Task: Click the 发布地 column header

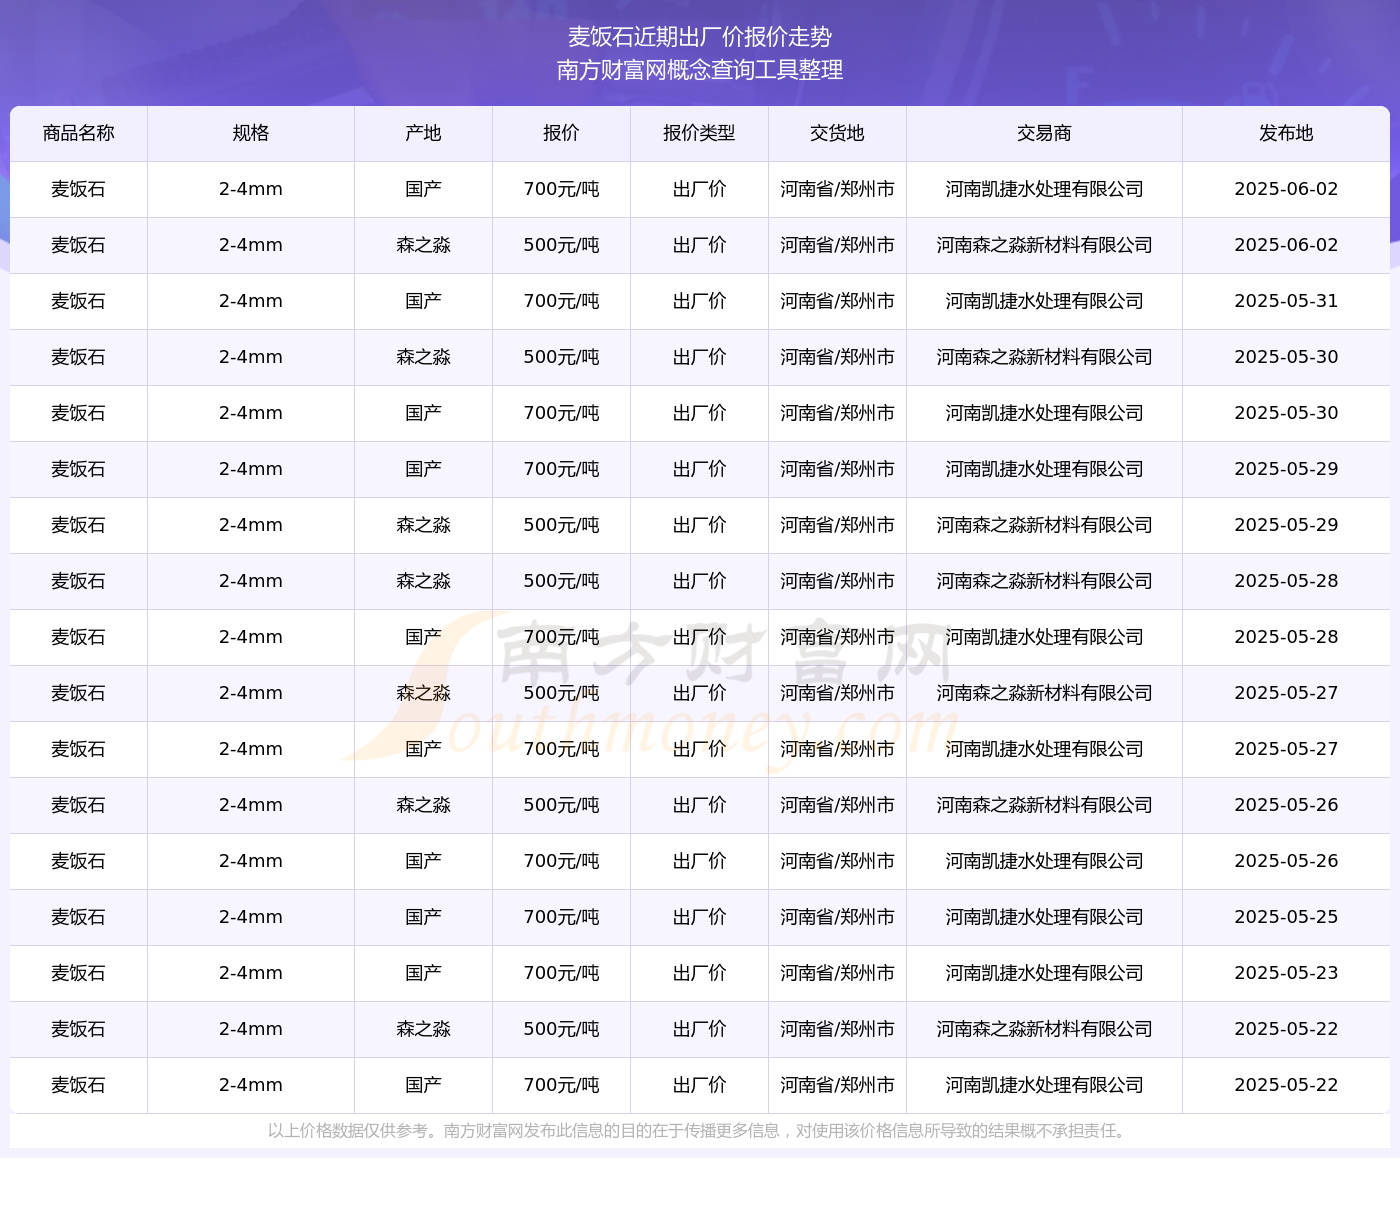Action: pyautogui.click(x=1286, y=133)
